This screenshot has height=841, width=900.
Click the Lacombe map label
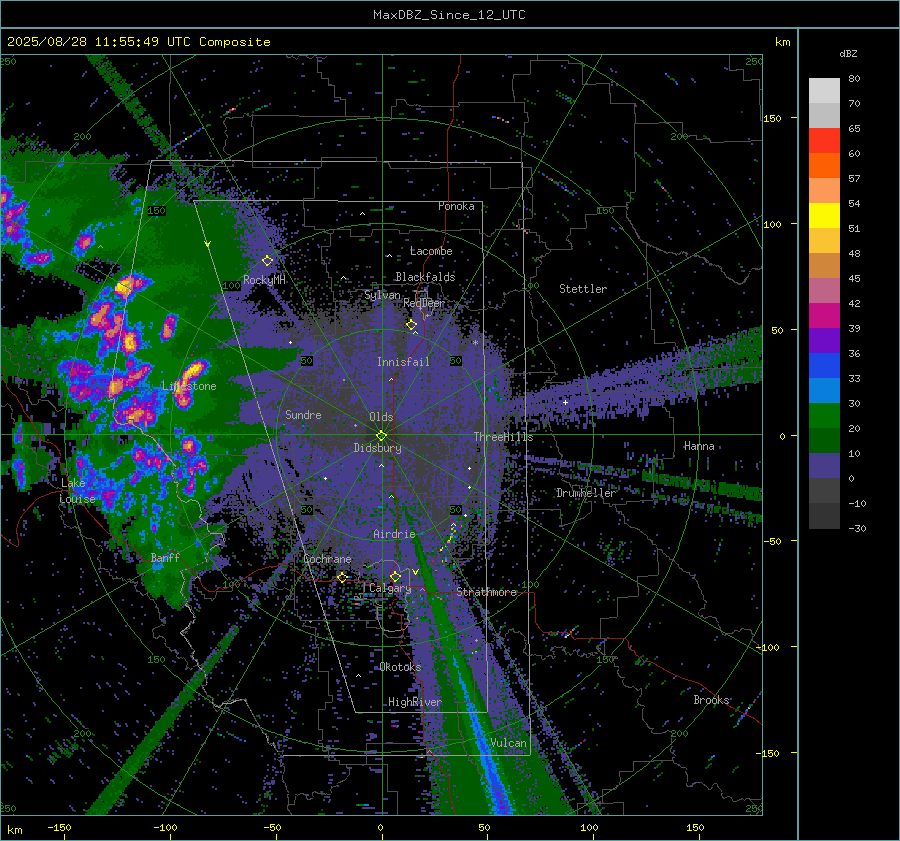pos(431,251)
